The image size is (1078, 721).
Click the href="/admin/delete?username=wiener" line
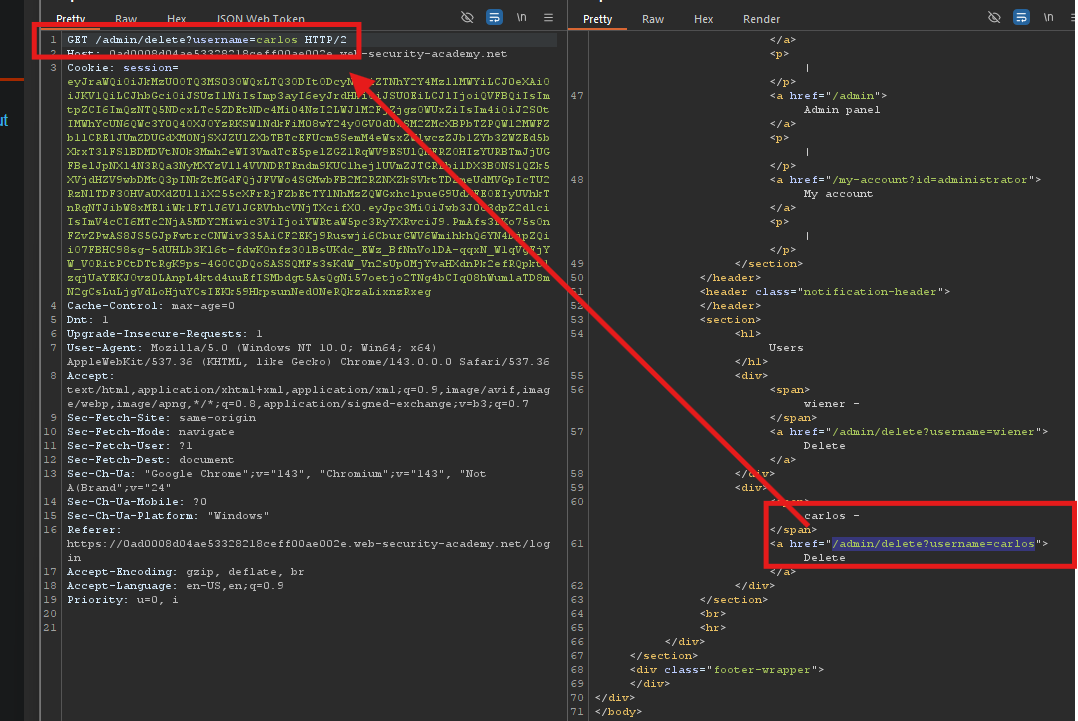[909, 432]
